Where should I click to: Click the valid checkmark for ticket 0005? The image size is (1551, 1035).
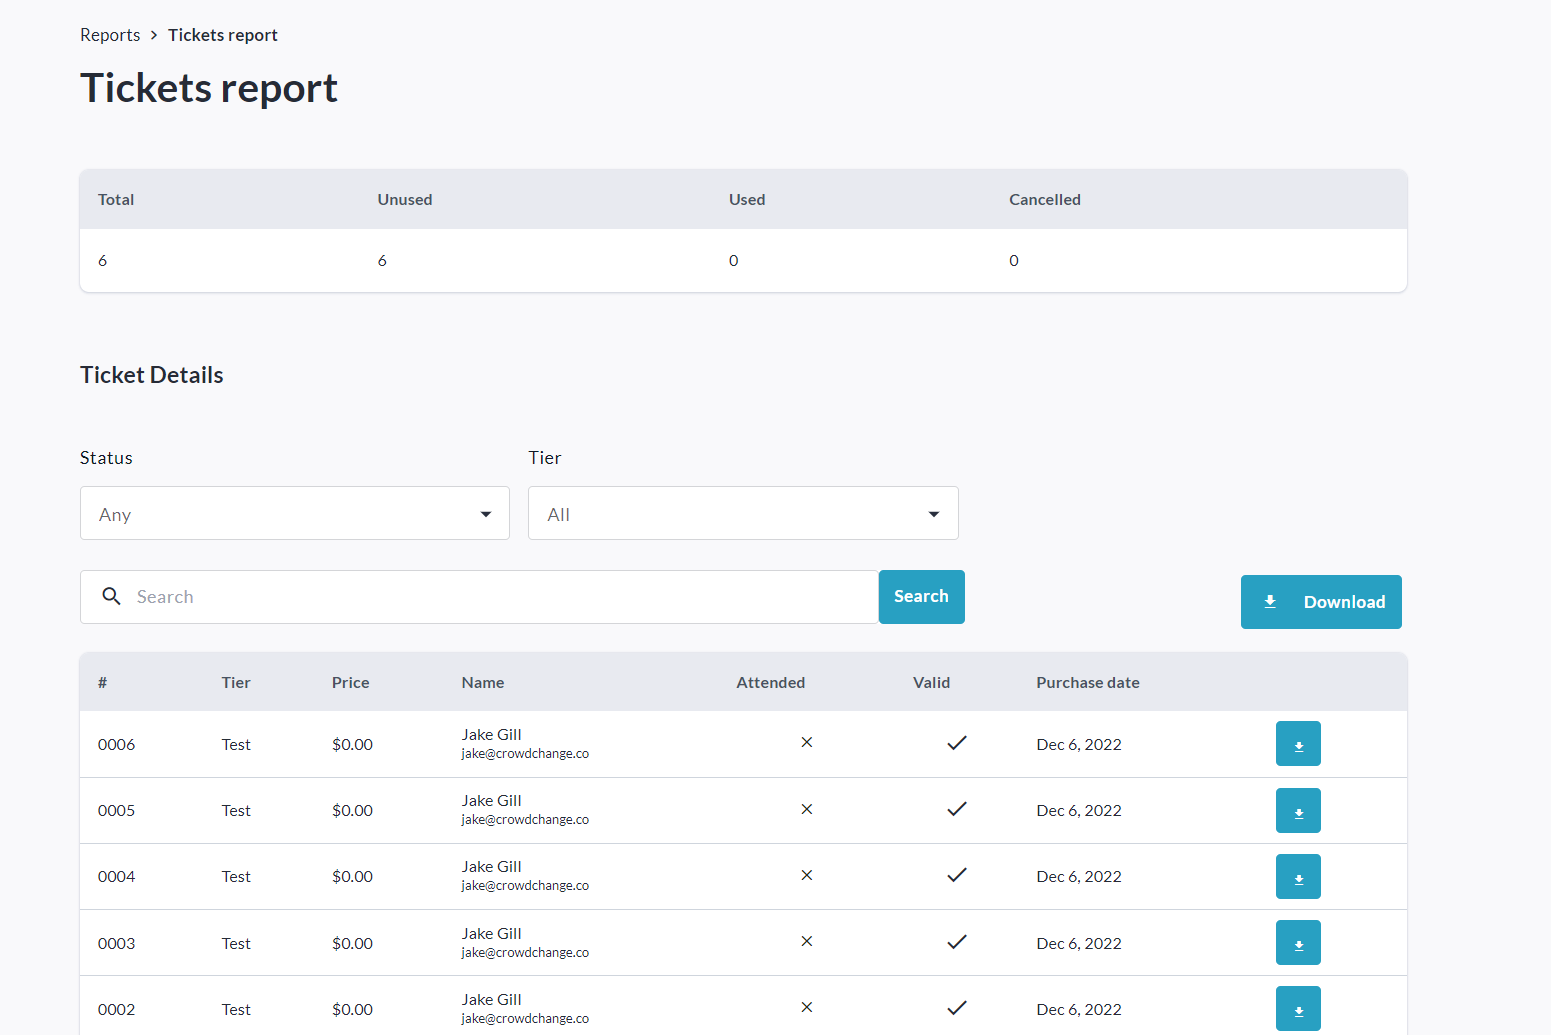[956, 809]
